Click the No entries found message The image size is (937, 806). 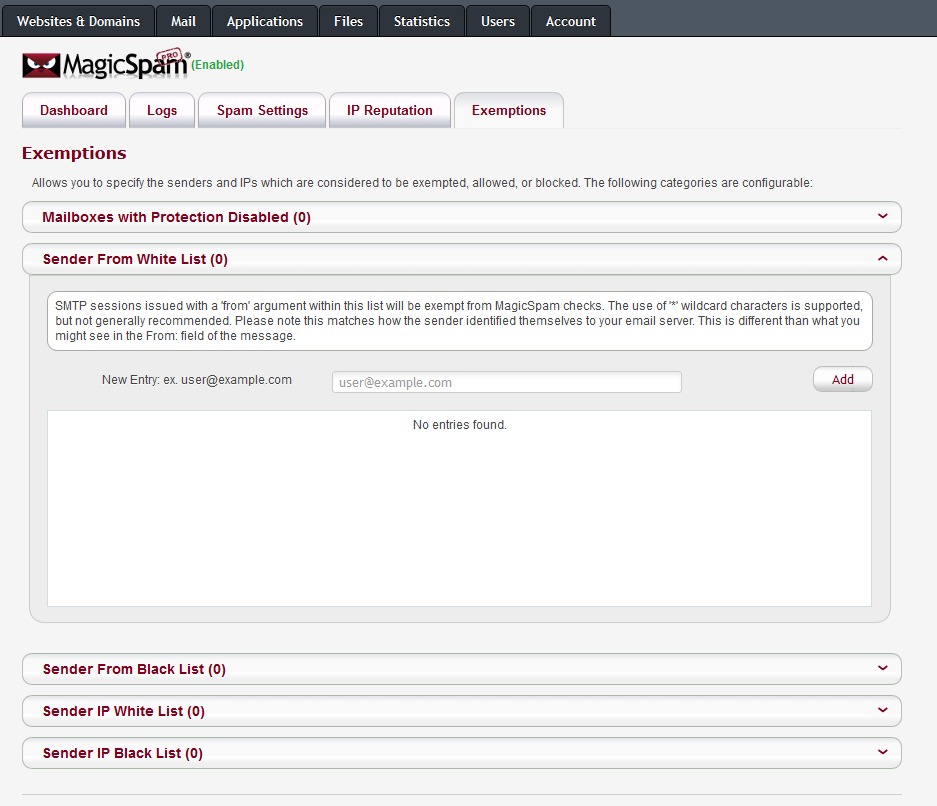tap(460, 425)
